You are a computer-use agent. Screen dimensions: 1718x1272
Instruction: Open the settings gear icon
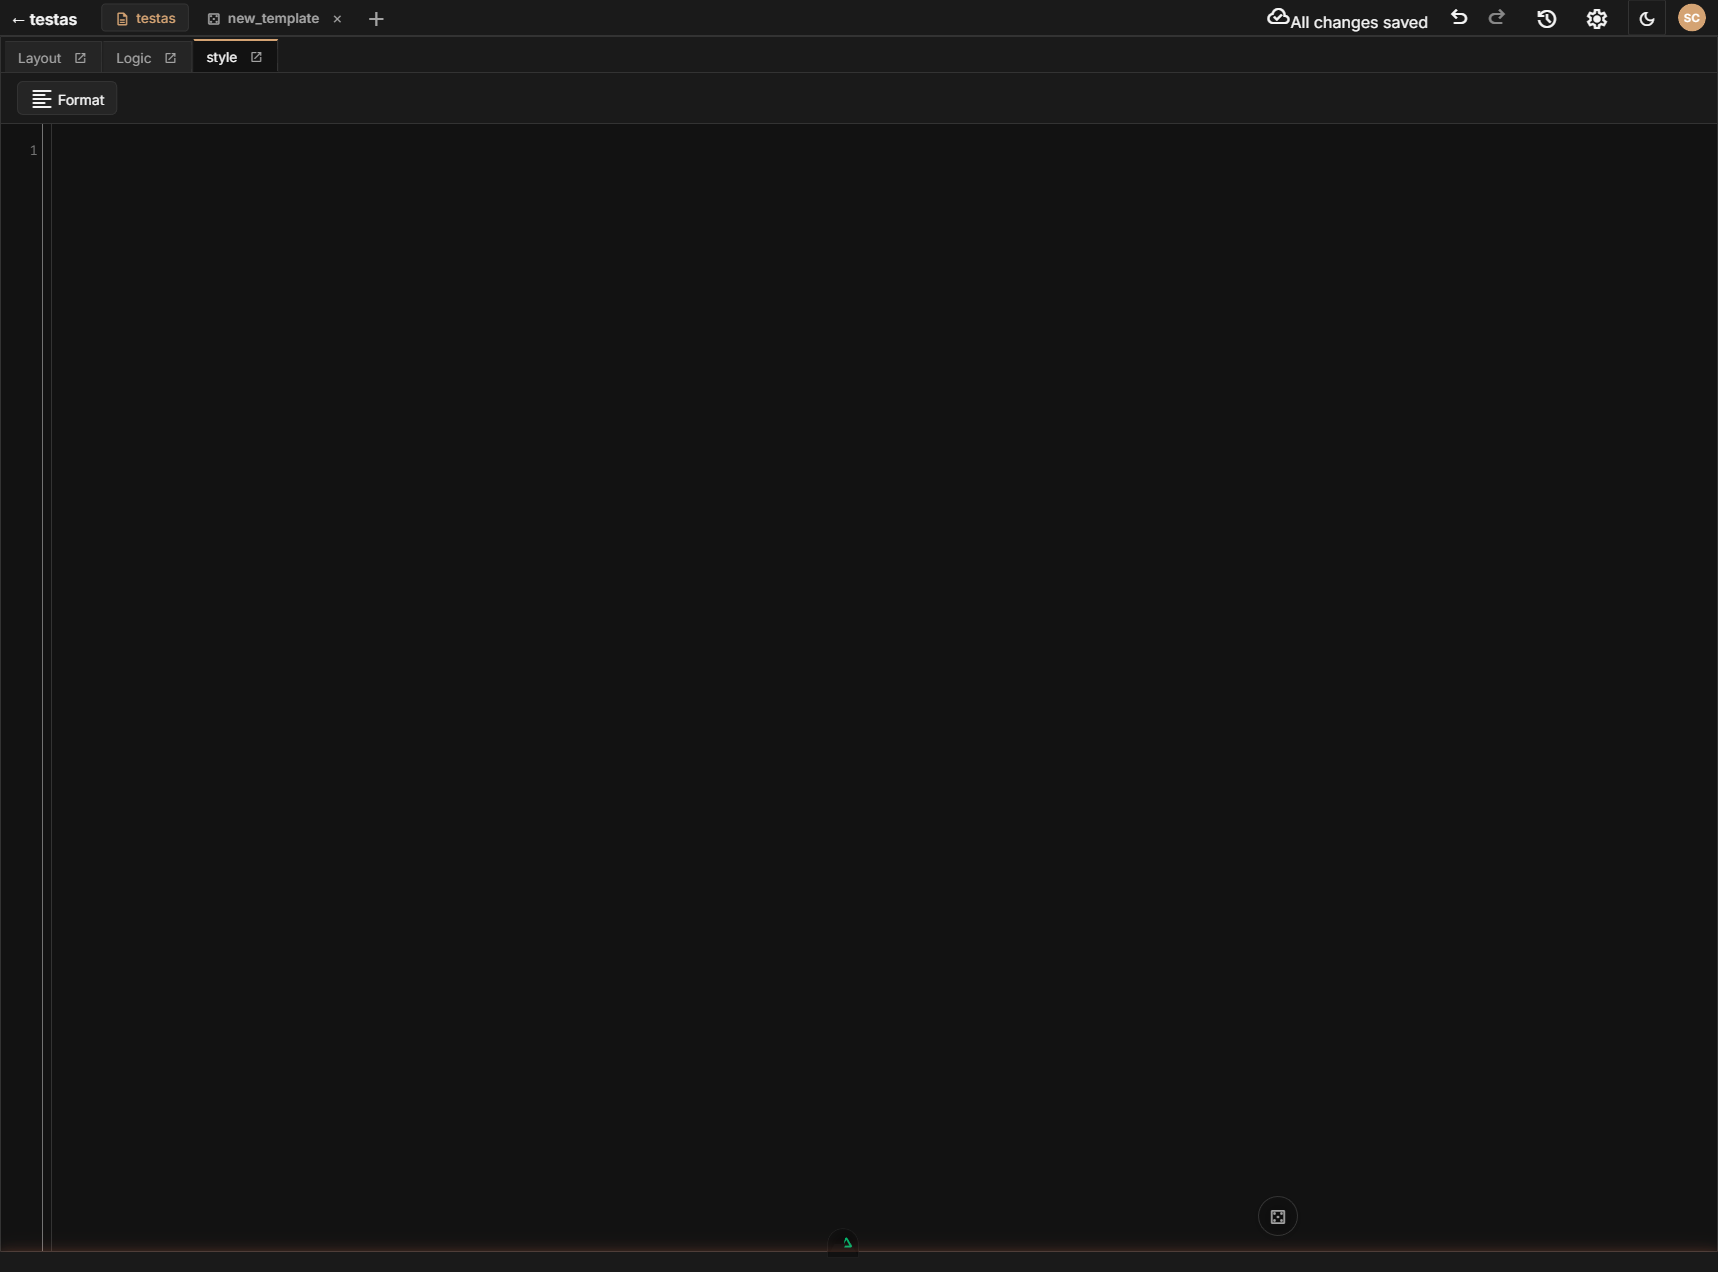[1596, 18]
